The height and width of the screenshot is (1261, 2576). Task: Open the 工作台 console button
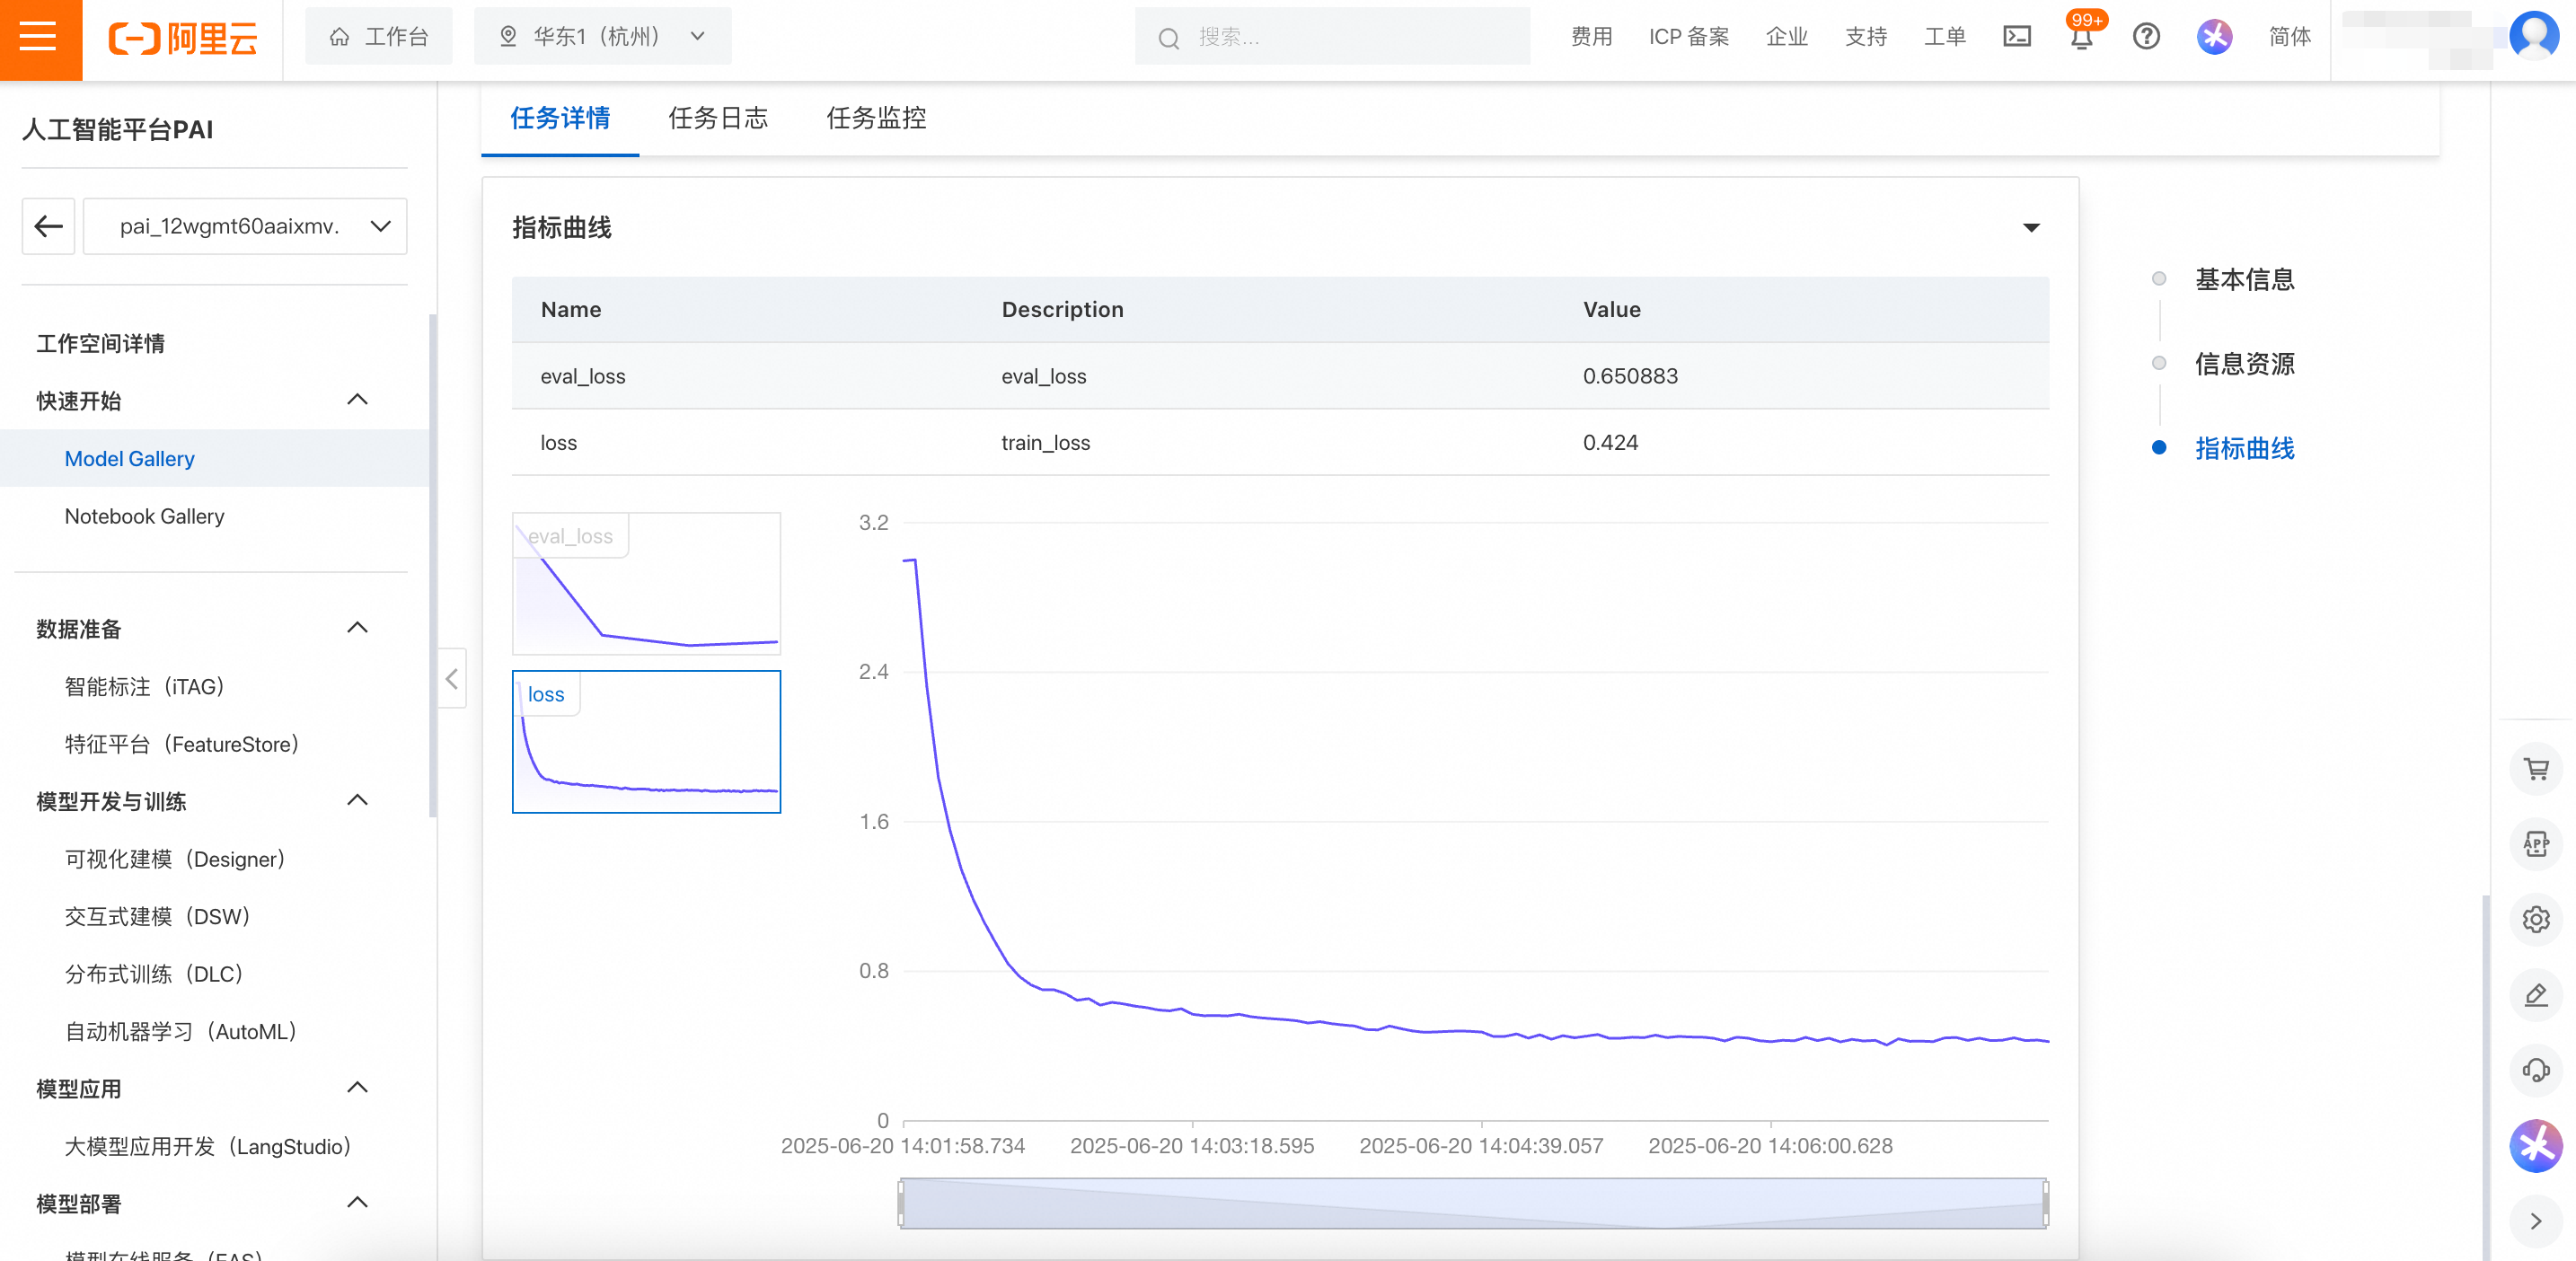tap(379, 37)
